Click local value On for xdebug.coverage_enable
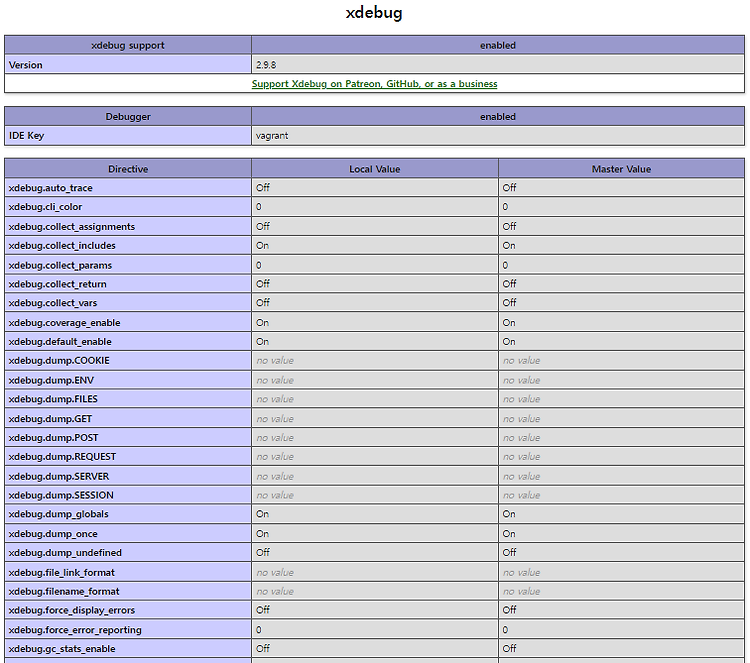Viewport: 750px width, 663px height. pyautogui.click(x=263, y=323)
